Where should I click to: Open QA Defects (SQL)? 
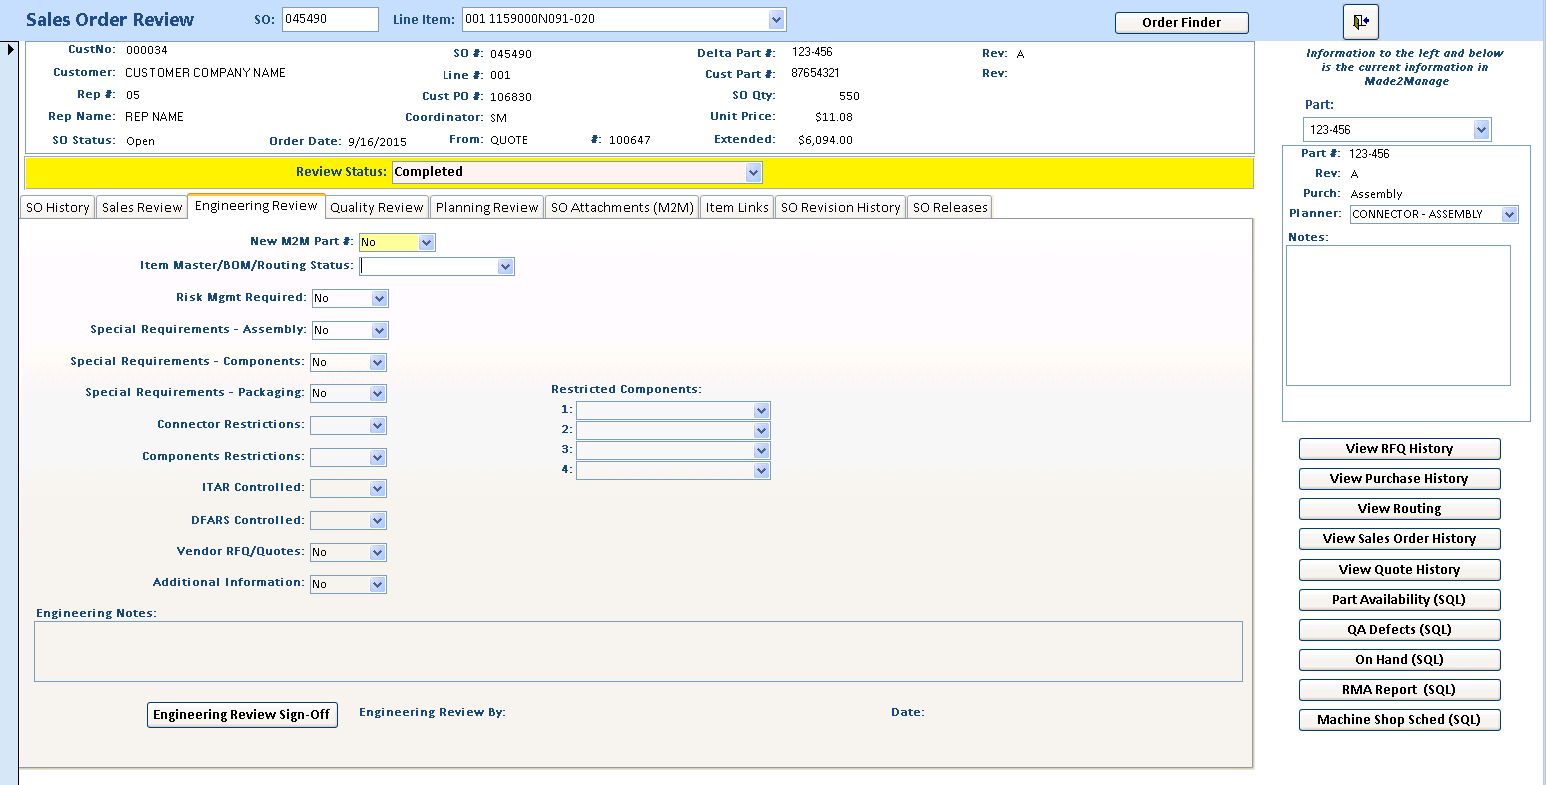1399,630
